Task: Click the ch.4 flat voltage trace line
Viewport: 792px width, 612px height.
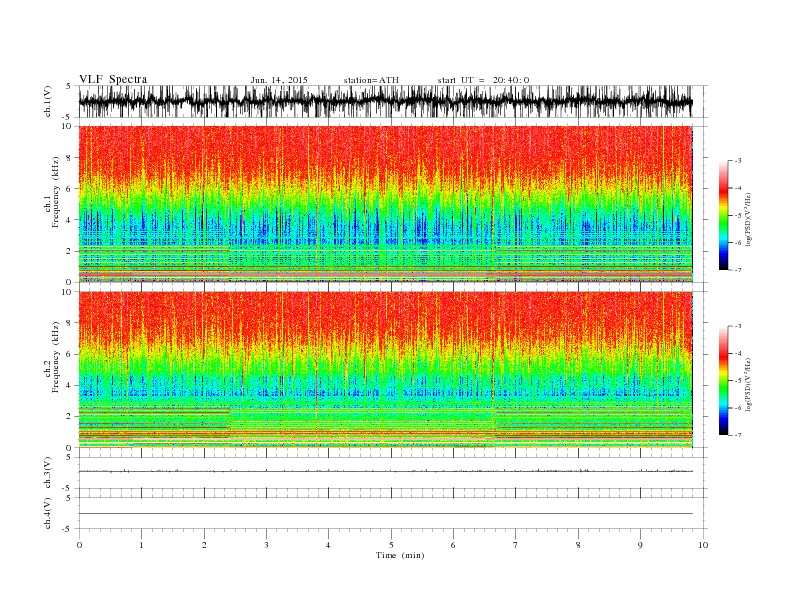Action: click(x=385, y=514)
